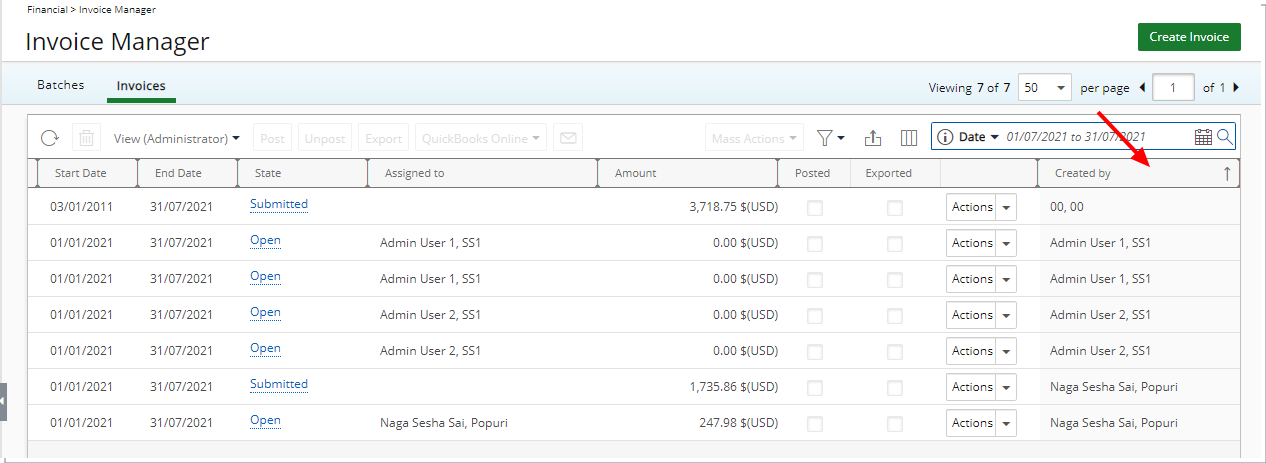Open the funnel filter icon
Screen dimensions: 1266x463
coord(830,138)
